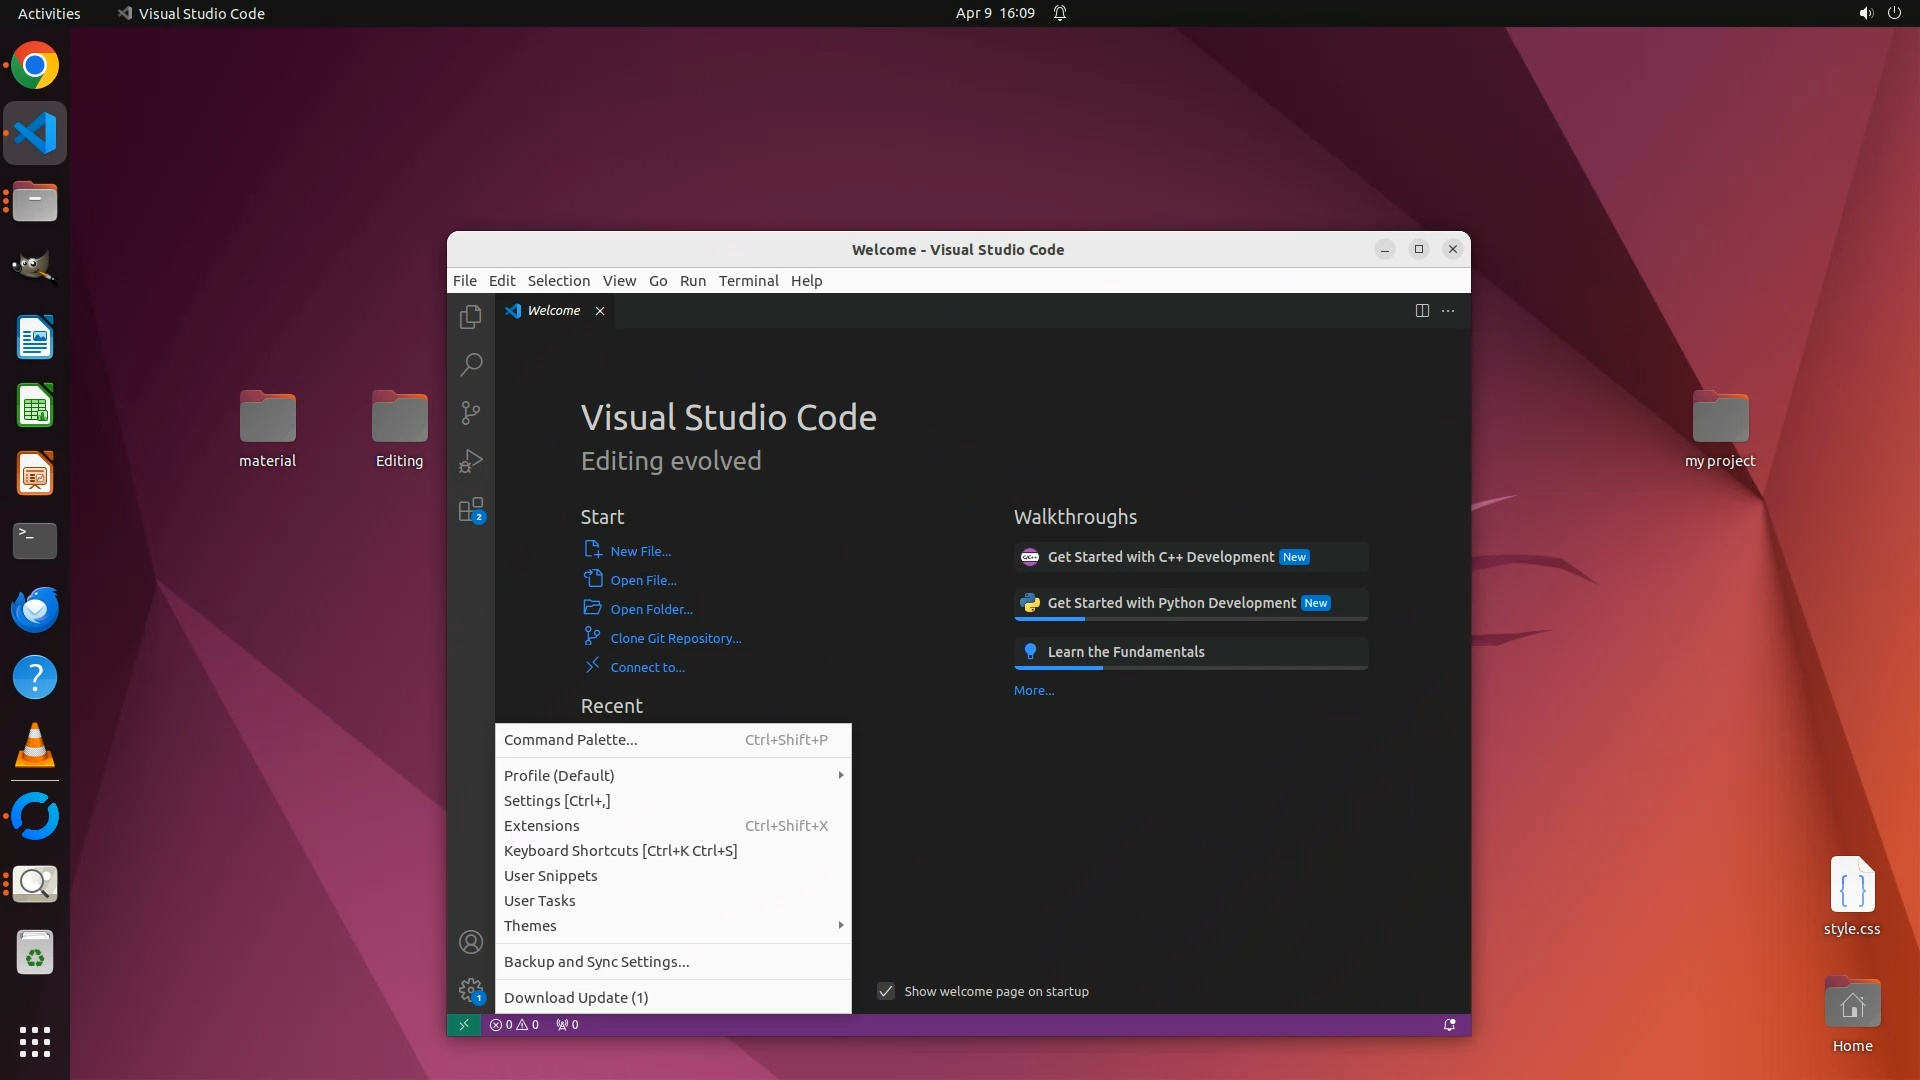The image size is (1920, 1080).
Task: Open the Explorer view in activity bar
Action: point(470,317)
